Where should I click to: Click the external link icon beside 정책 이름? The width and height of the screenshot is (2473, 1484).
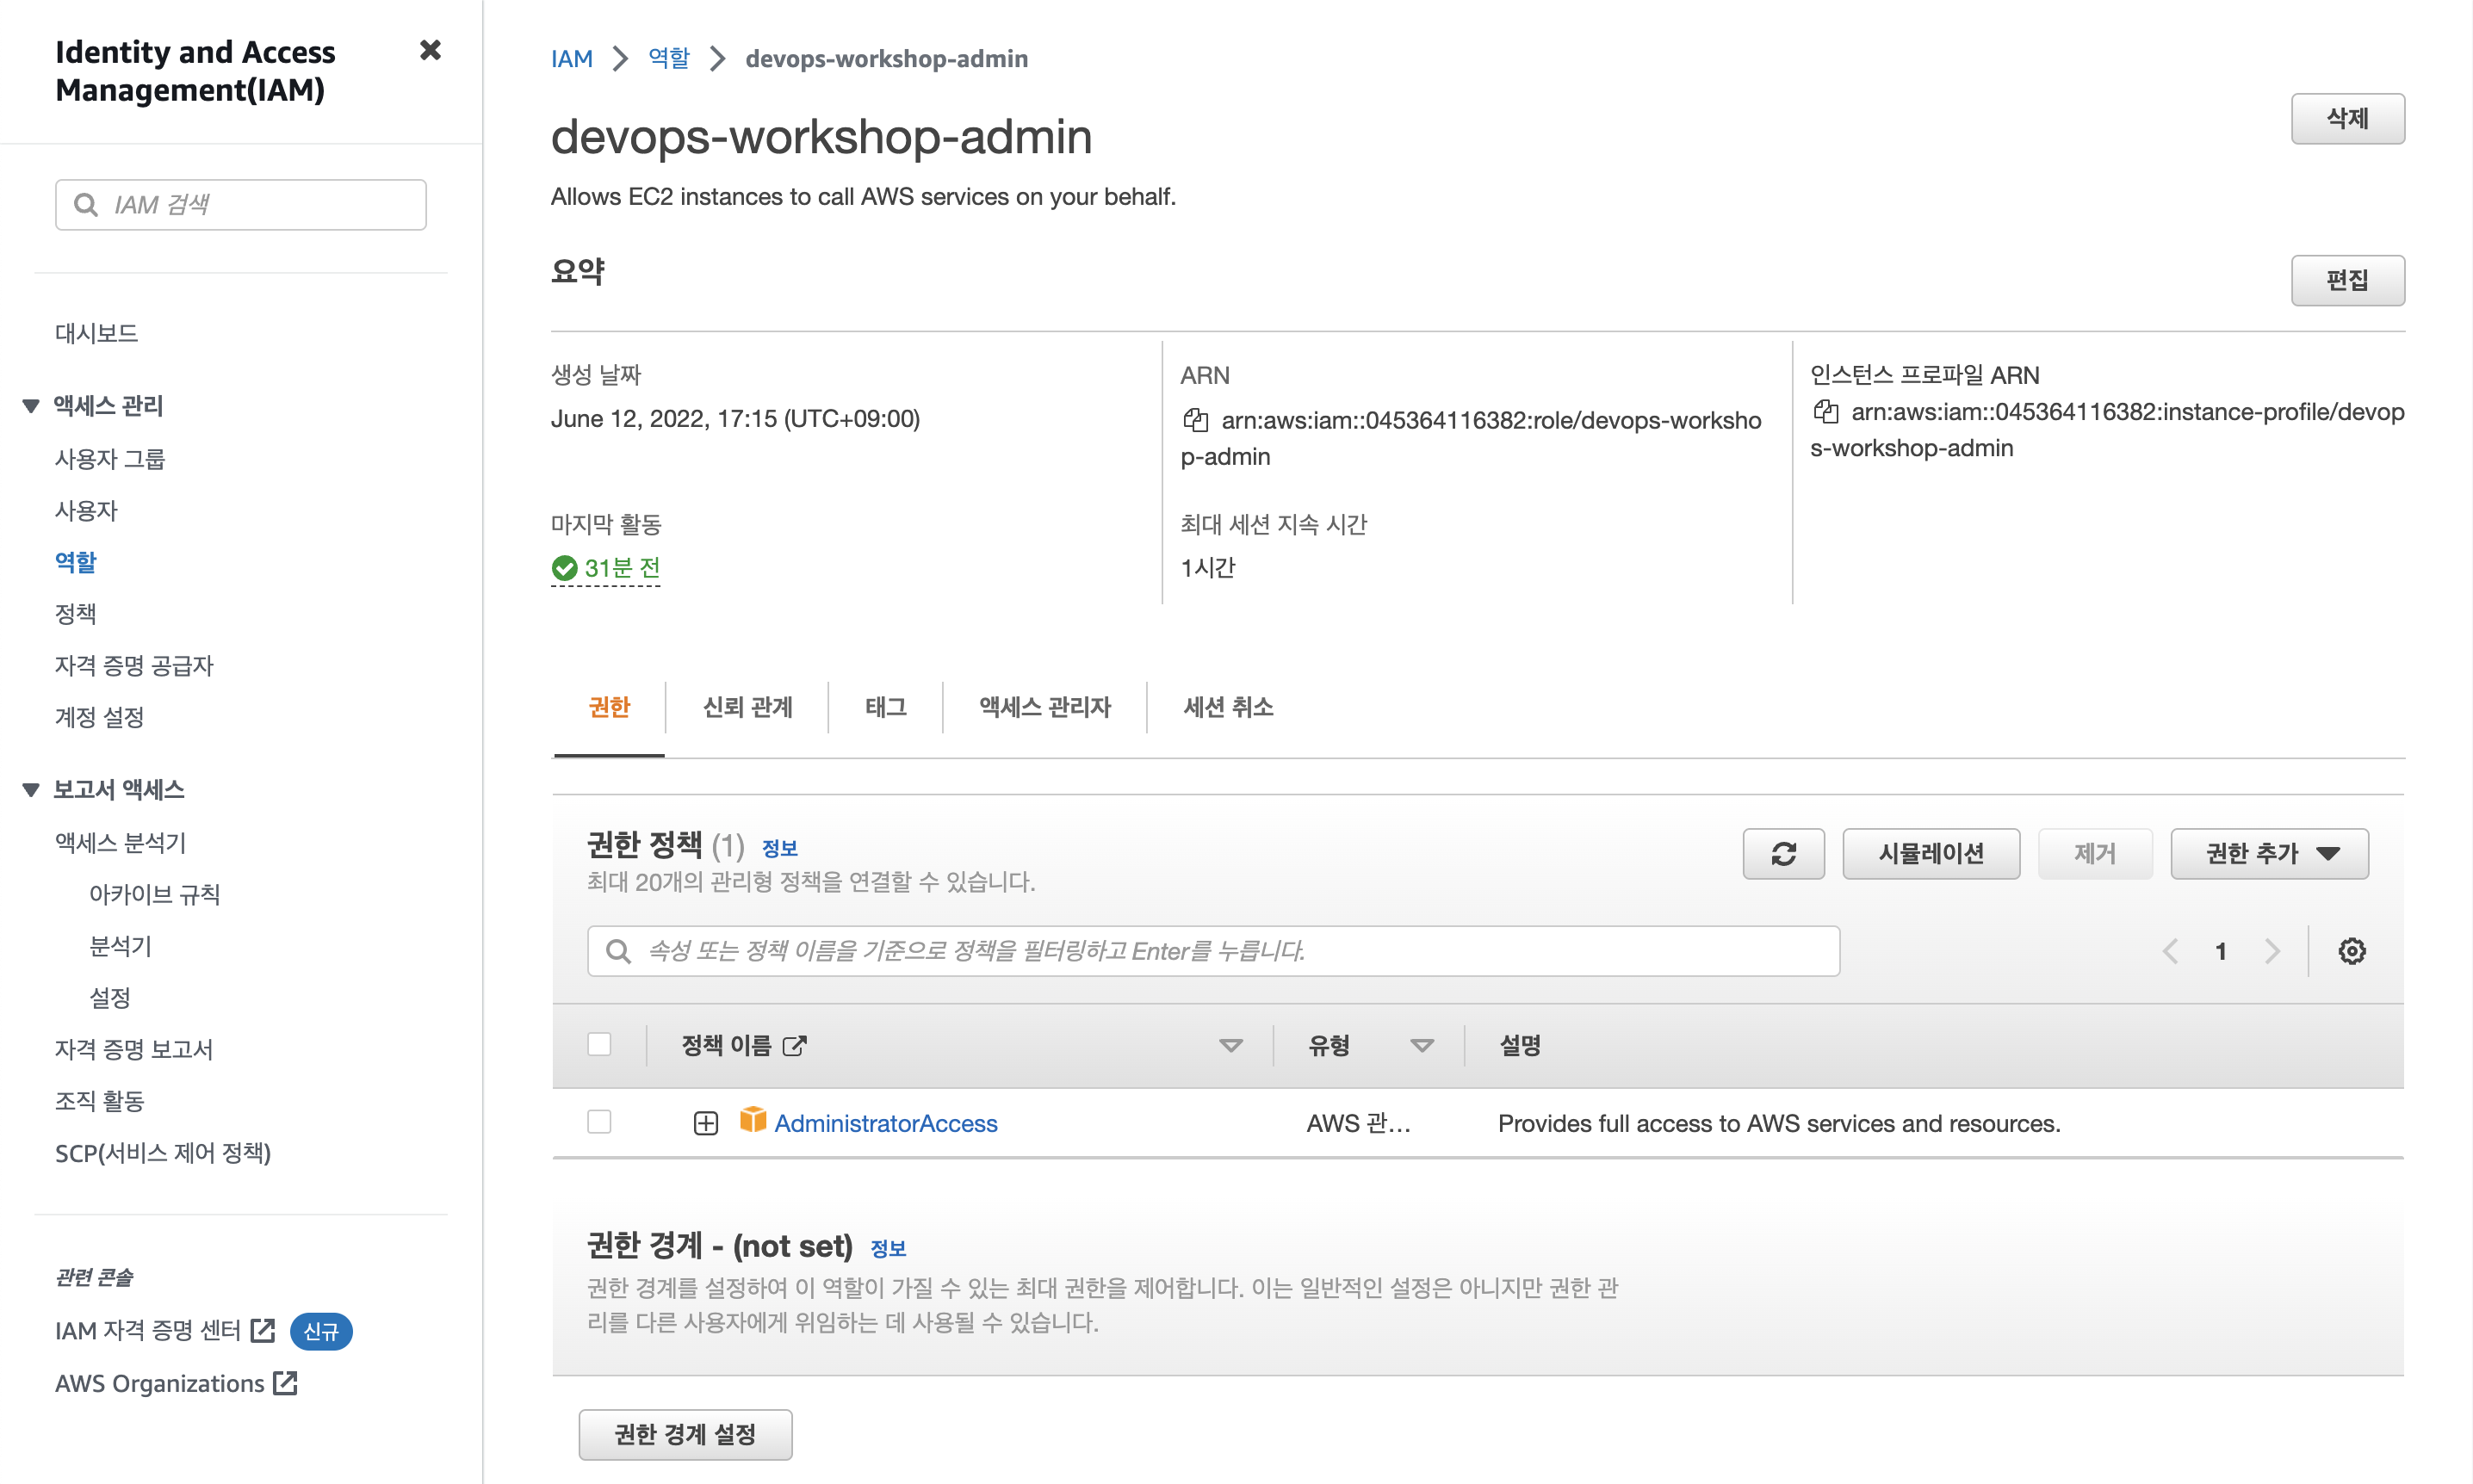pyautogui.click(x=794, y=1046)
